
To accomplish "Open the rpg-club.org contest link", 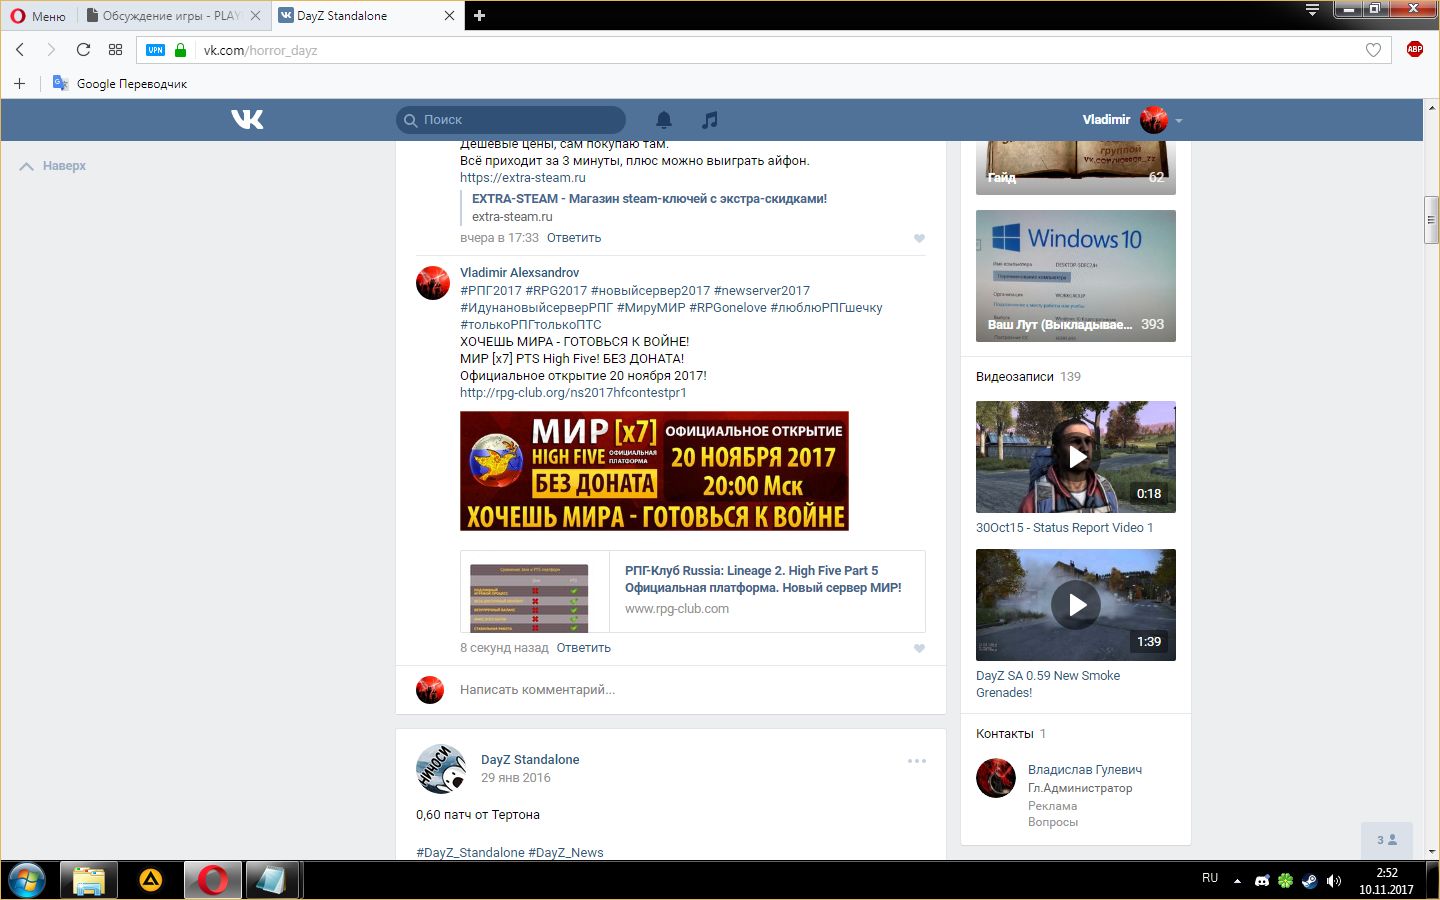I will [x=573, y=393].
